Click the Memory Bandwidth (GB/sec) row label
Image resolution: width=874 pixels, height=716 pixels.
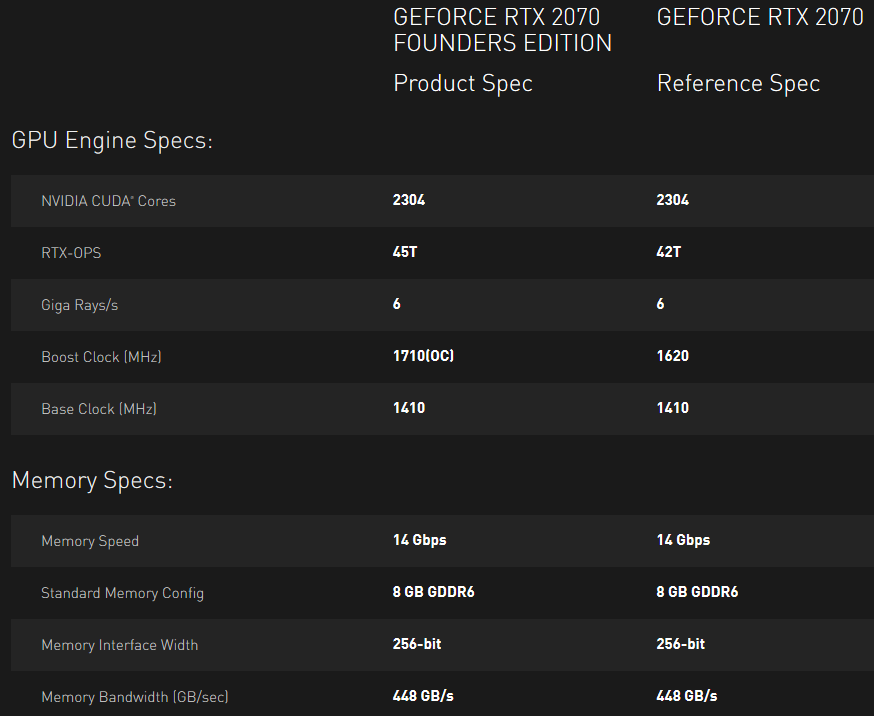coord(134,697)
